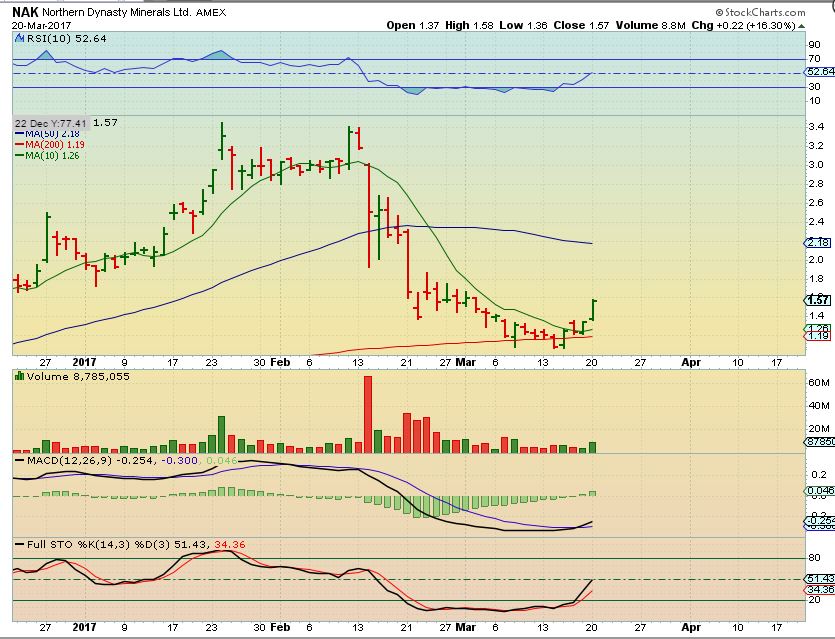Click the 3.4 label on price axis
Screen dimensions: 835x639
(x=816, y=127)
